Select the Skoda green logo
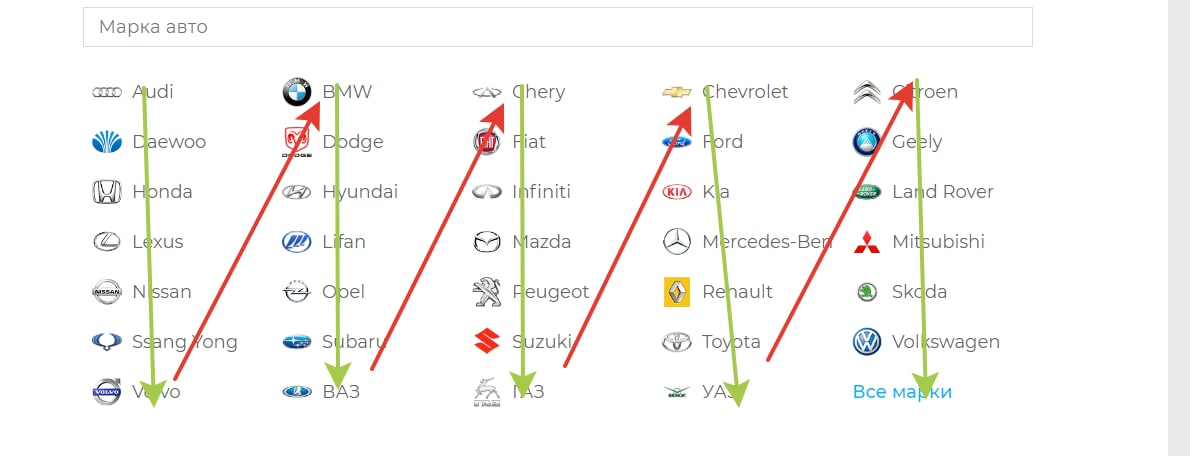The height and width of the screenshot is (456, 1190). tap(866, 292)
